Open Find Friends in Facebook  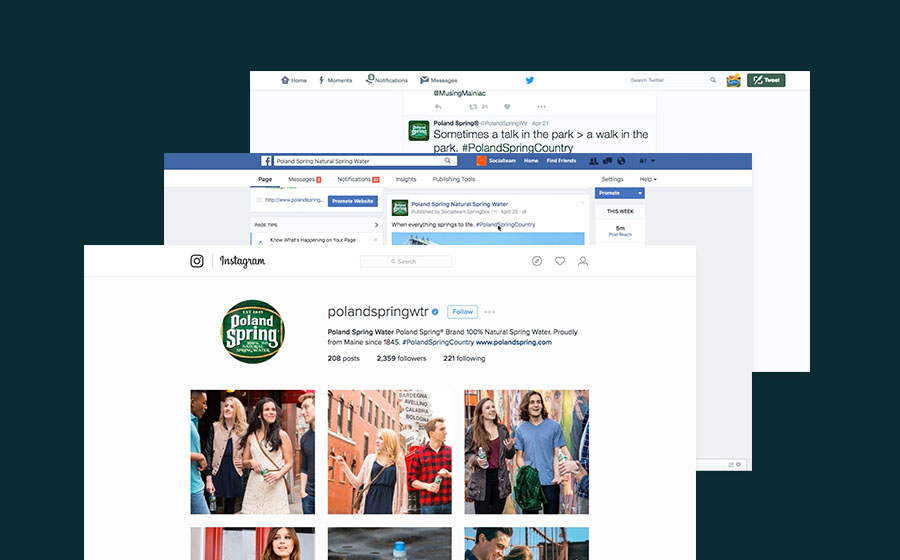pos(561,161)
